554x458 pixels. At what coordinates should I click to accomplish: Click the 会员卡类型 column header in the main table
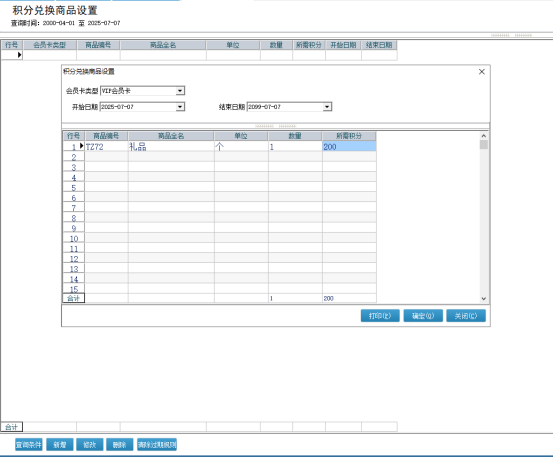pos(49,45)
